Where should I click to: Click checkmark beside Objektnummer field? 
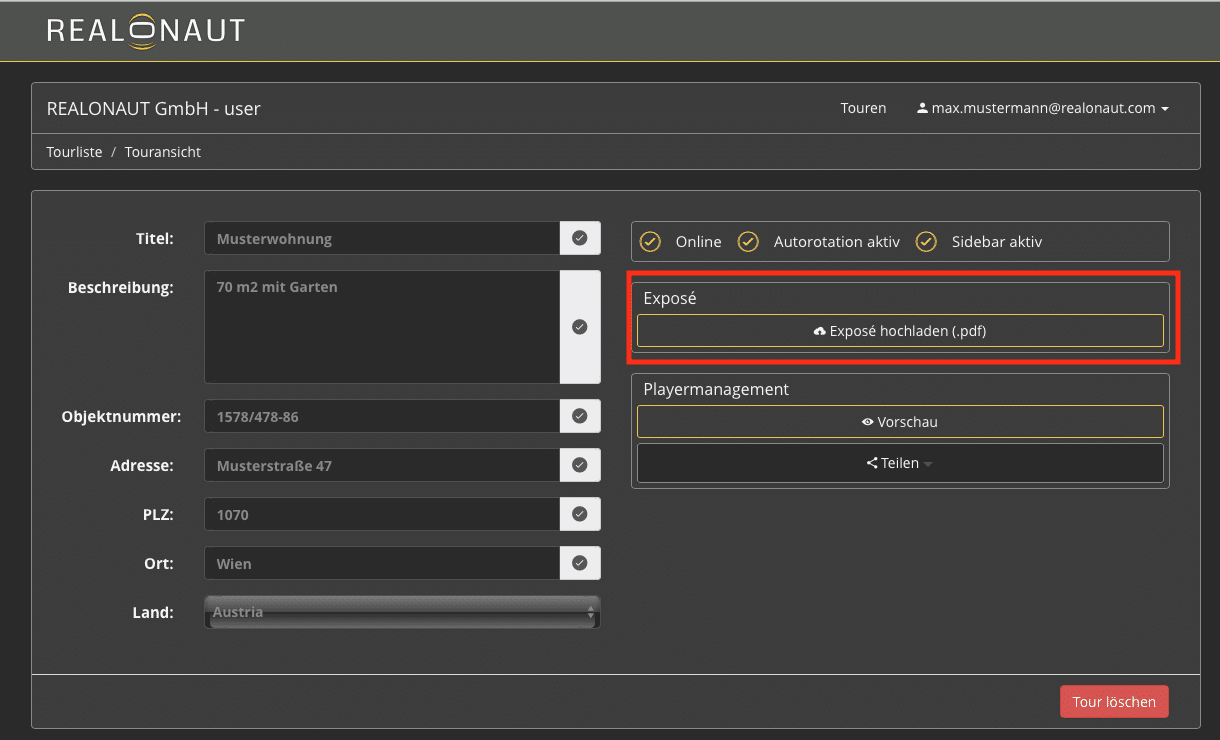click(x=580, y=416)
